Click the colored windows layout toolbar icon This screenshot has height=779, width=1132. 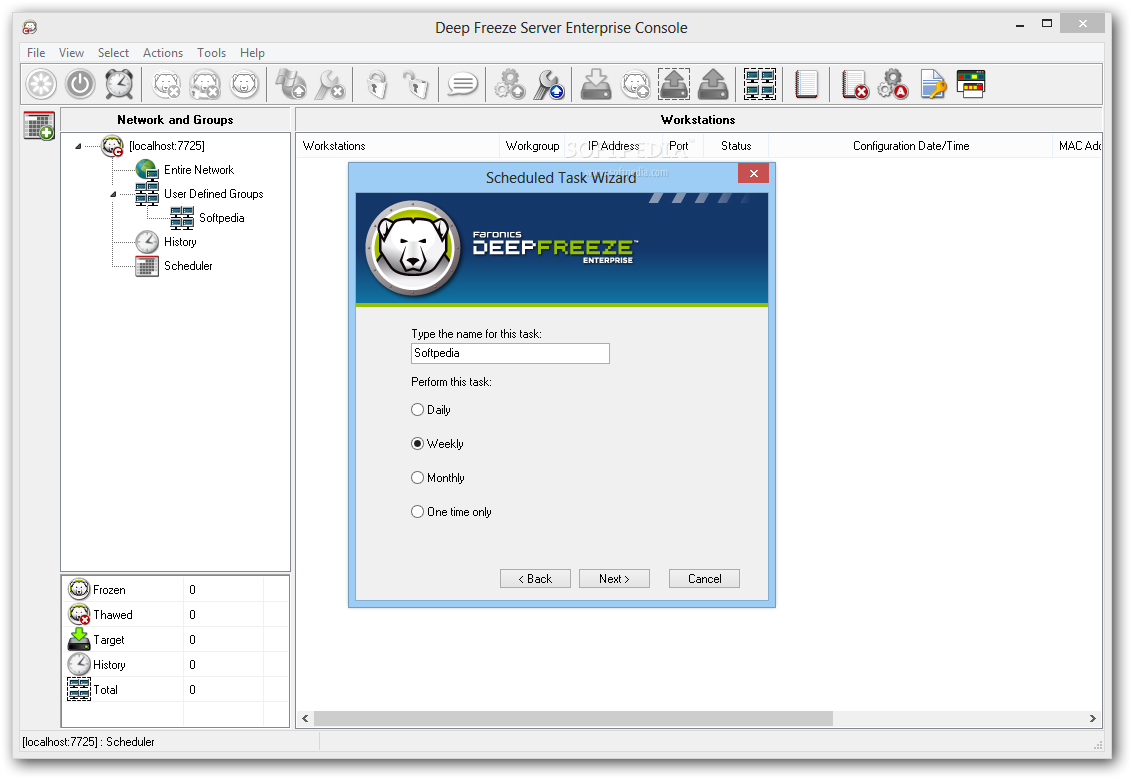971,84
